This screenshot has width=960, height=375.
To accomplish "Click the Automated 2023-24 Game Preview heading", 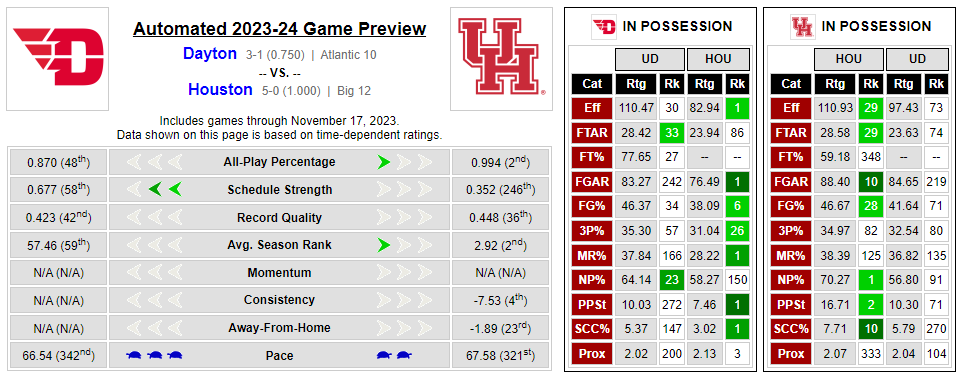I will coord(280,29).
